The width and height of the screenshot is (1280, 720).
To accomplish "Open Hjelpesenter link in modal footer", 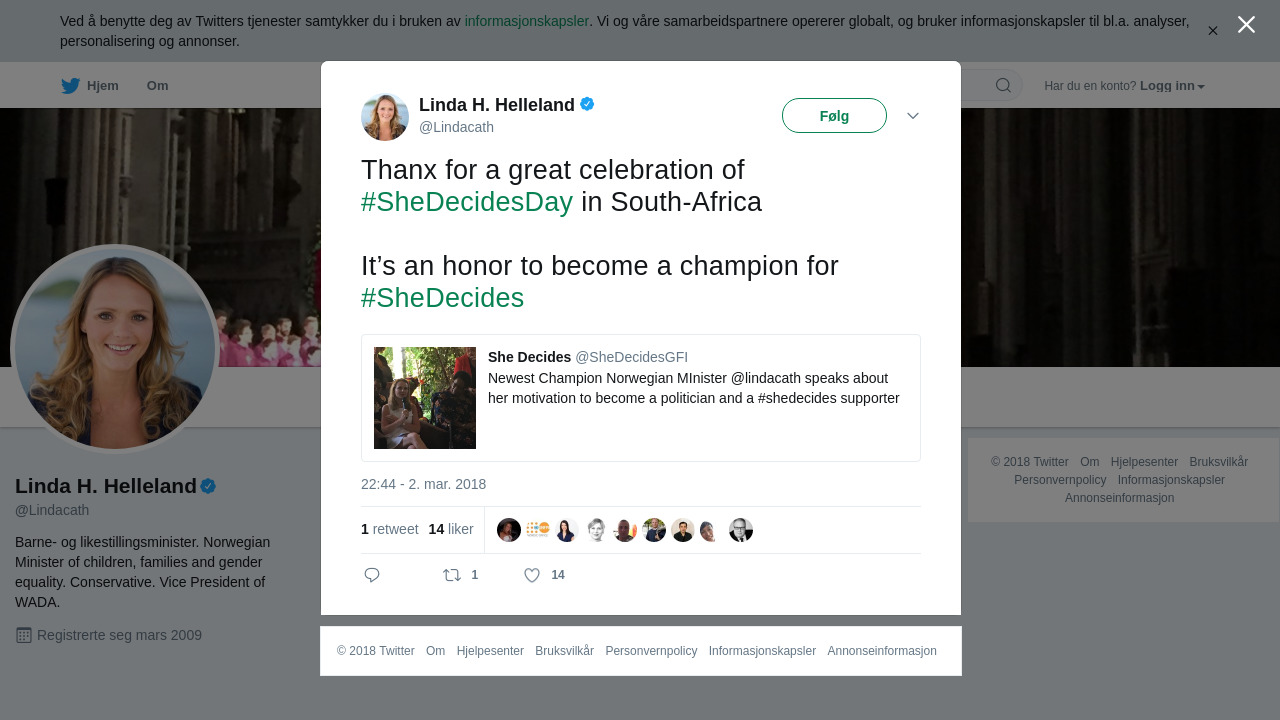I will tap(490, 651).
